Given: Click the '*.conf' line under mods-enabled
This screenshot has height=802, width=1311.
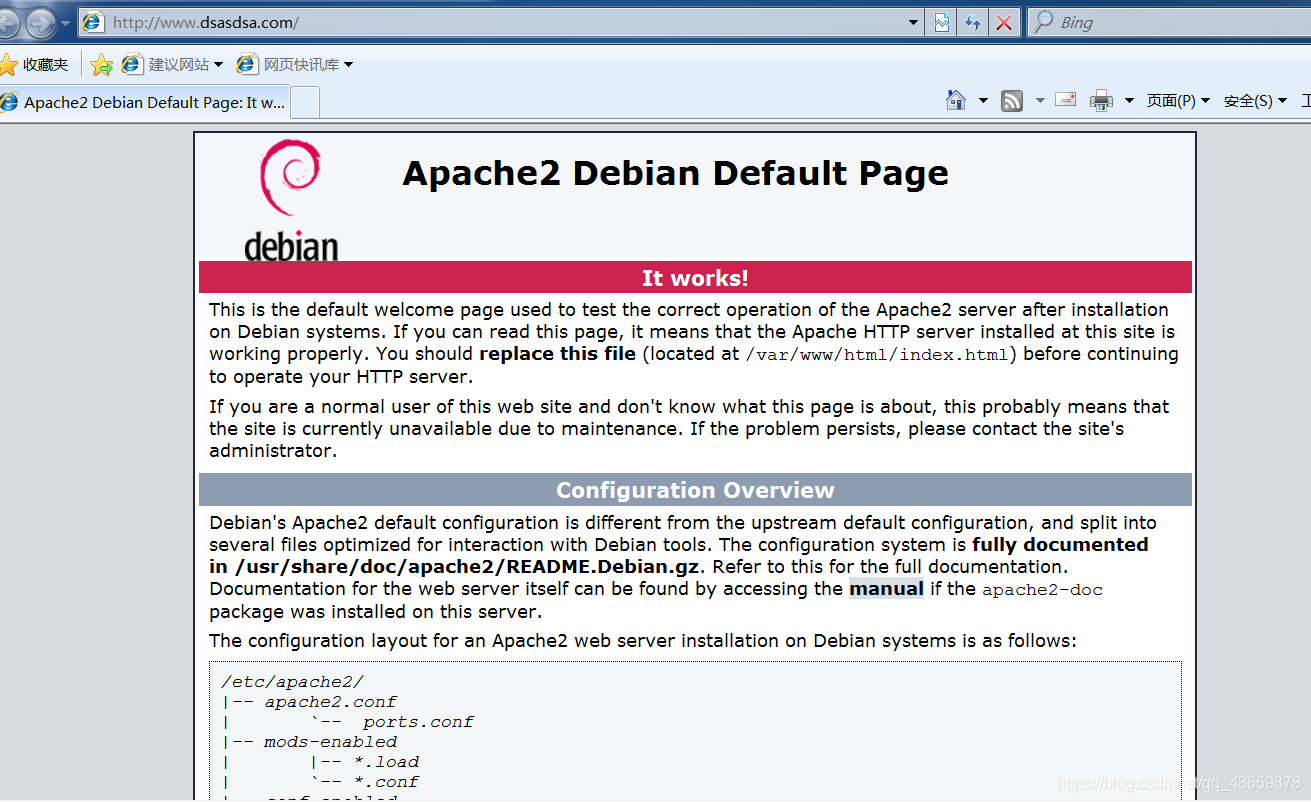Looking at the screenshot, I should pyautogui.click(x=386, y=782).
